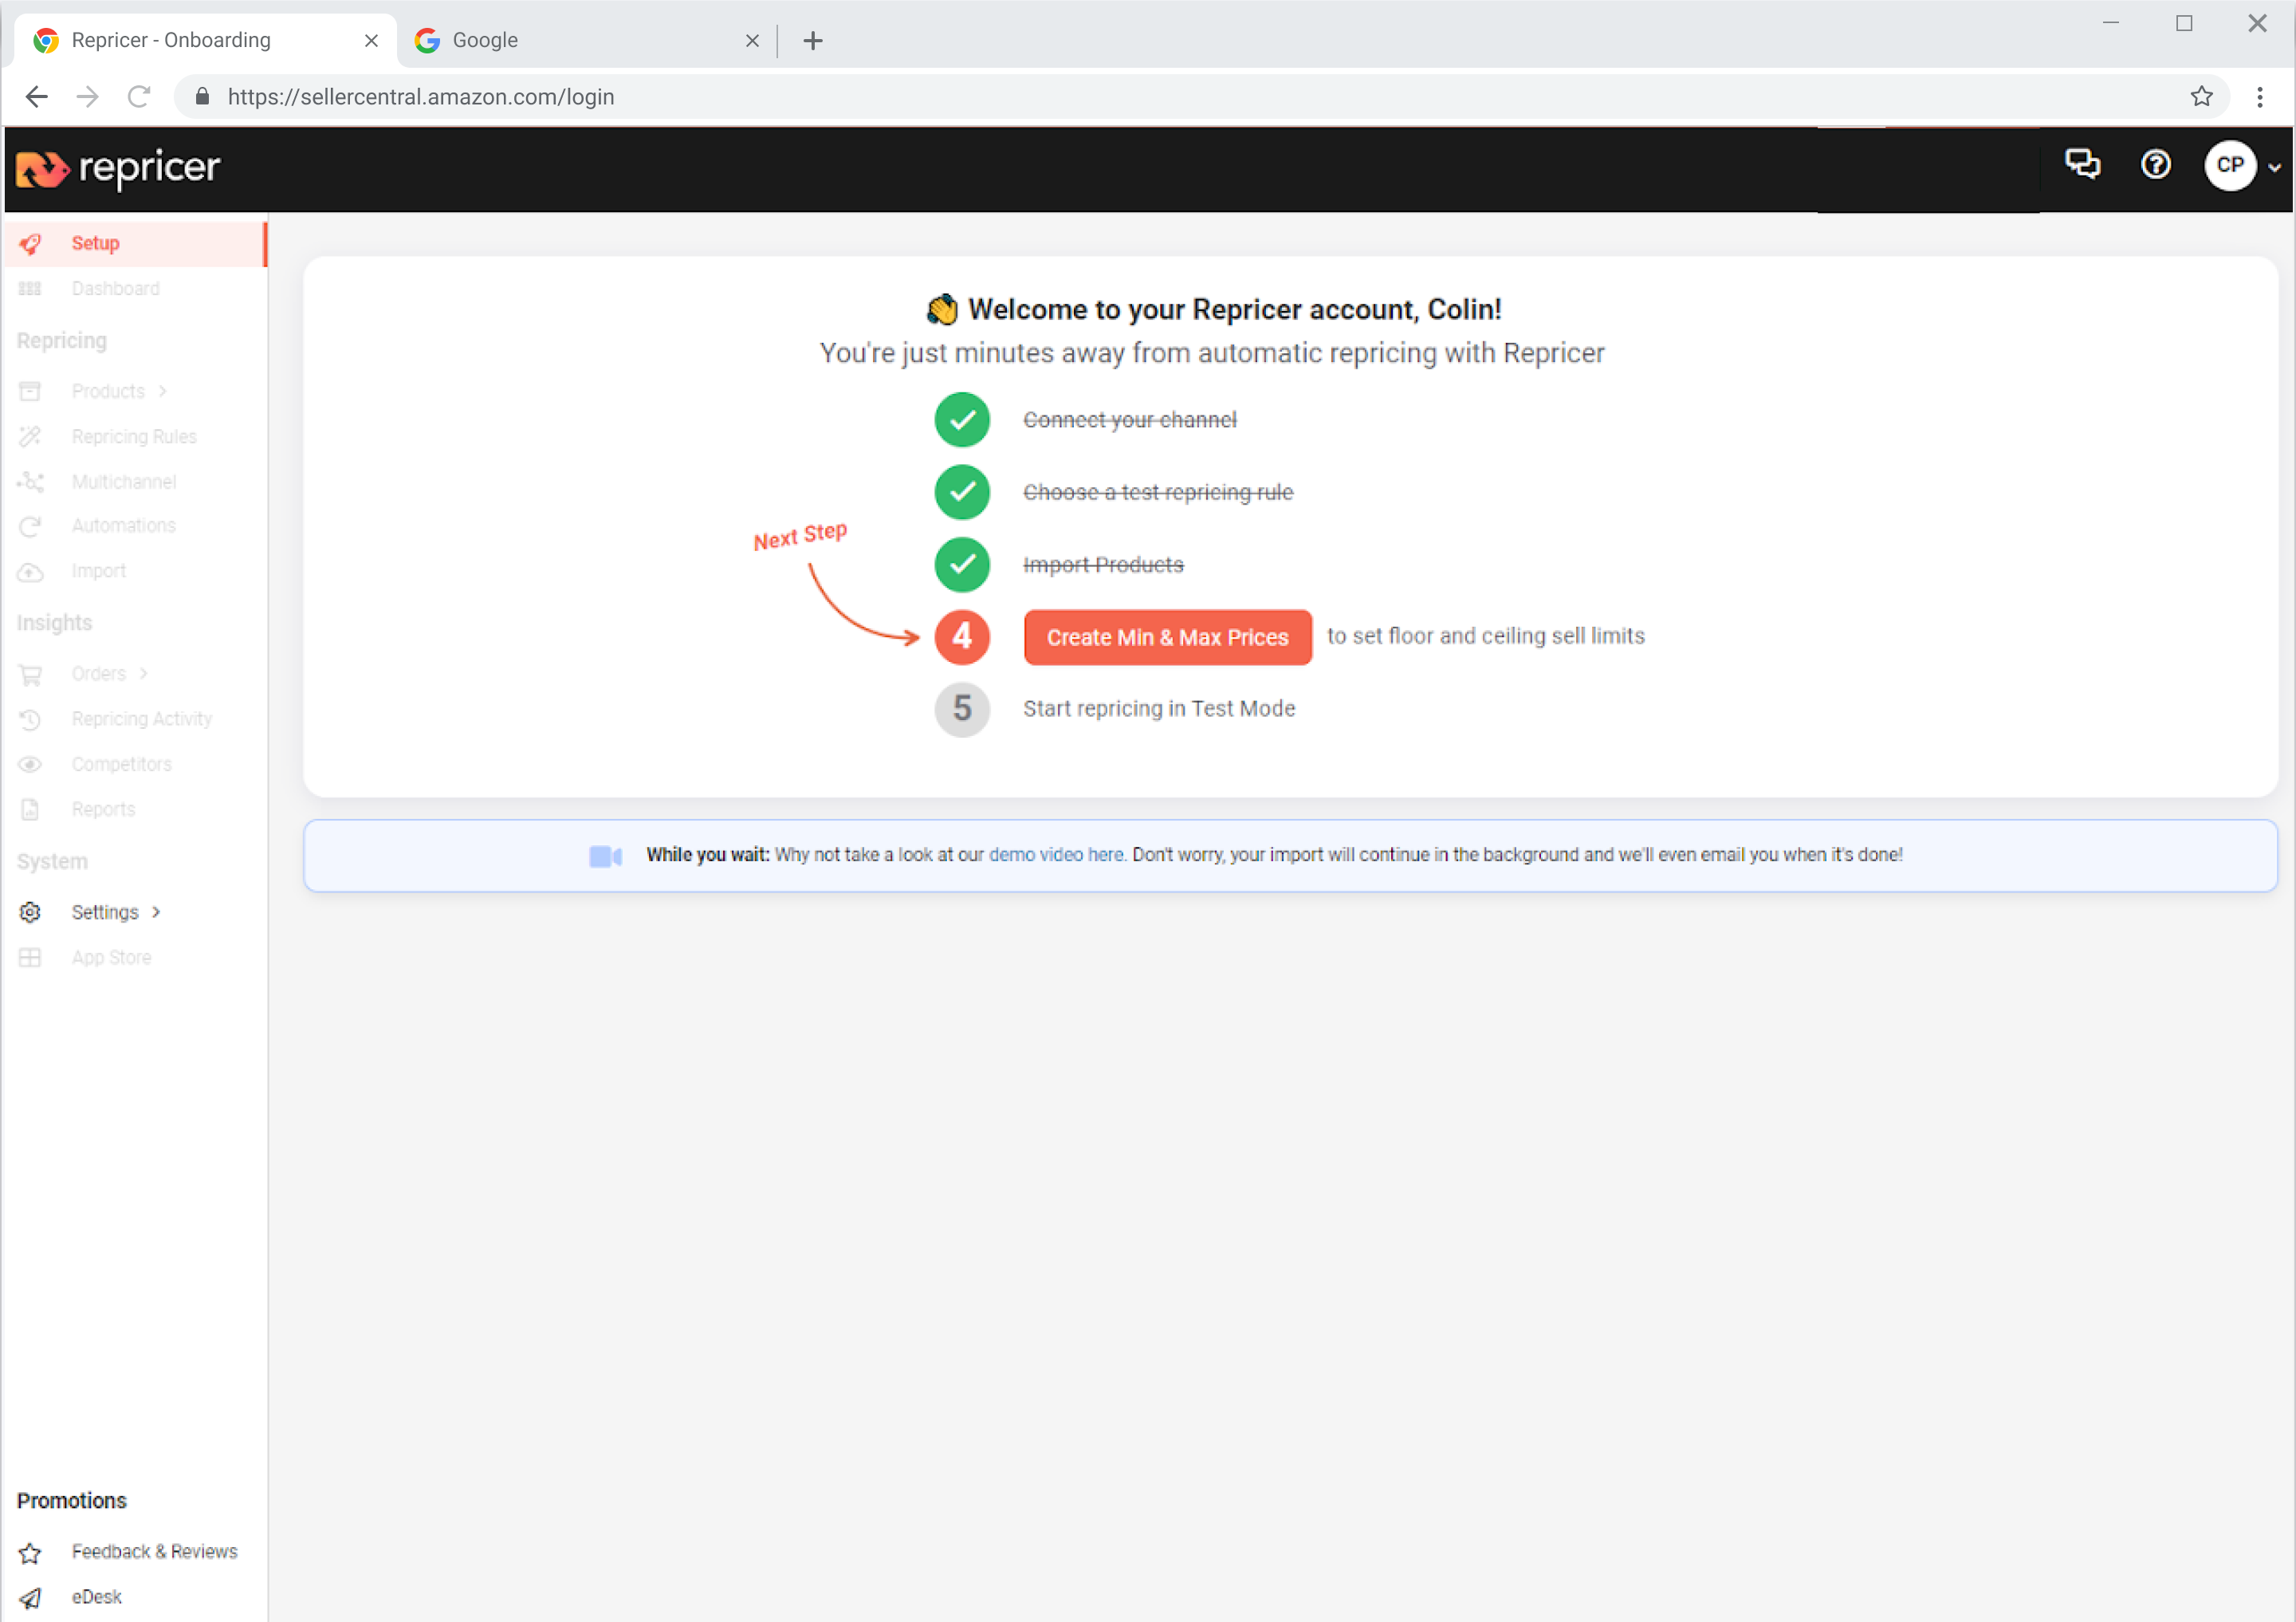The height and width of the screenshot is (1622, 2296).
Task: Close the Google browser tab
Action: (x=752, y=41)
